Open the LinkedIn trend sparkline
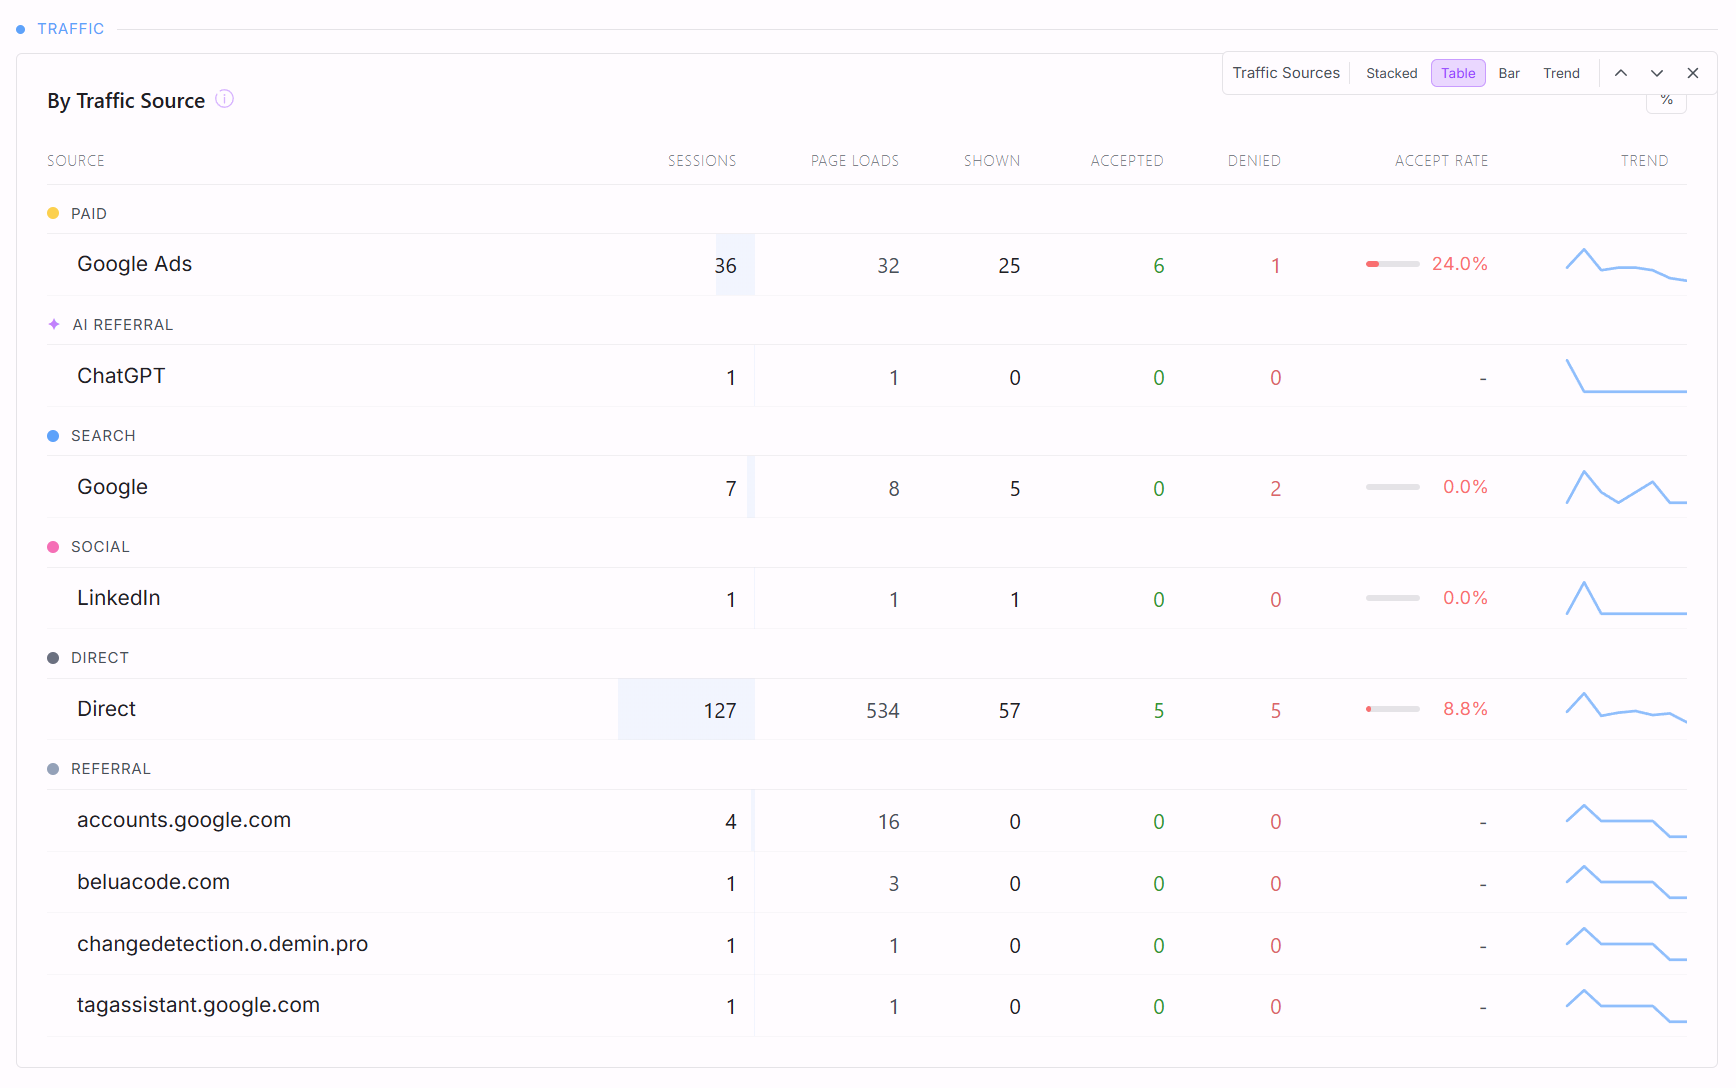This screenshot has width=1736, height=1088. [x=1626, y=598]
